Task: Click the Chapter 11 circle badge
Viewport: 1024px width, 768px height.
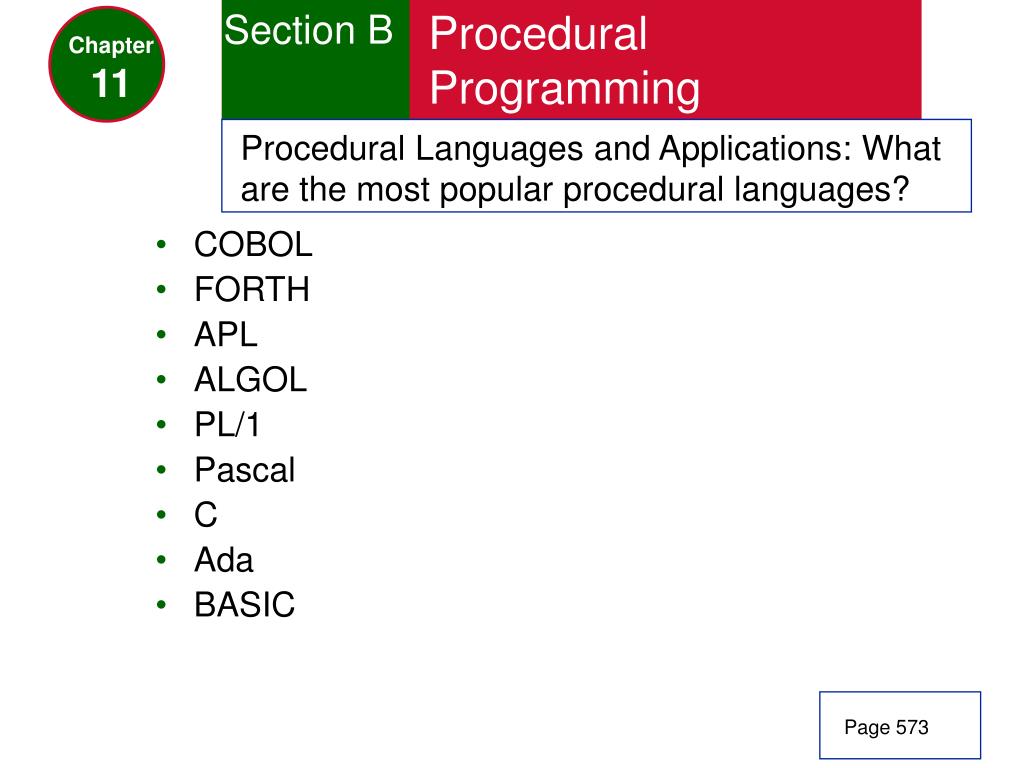Action: click(106, 64)
